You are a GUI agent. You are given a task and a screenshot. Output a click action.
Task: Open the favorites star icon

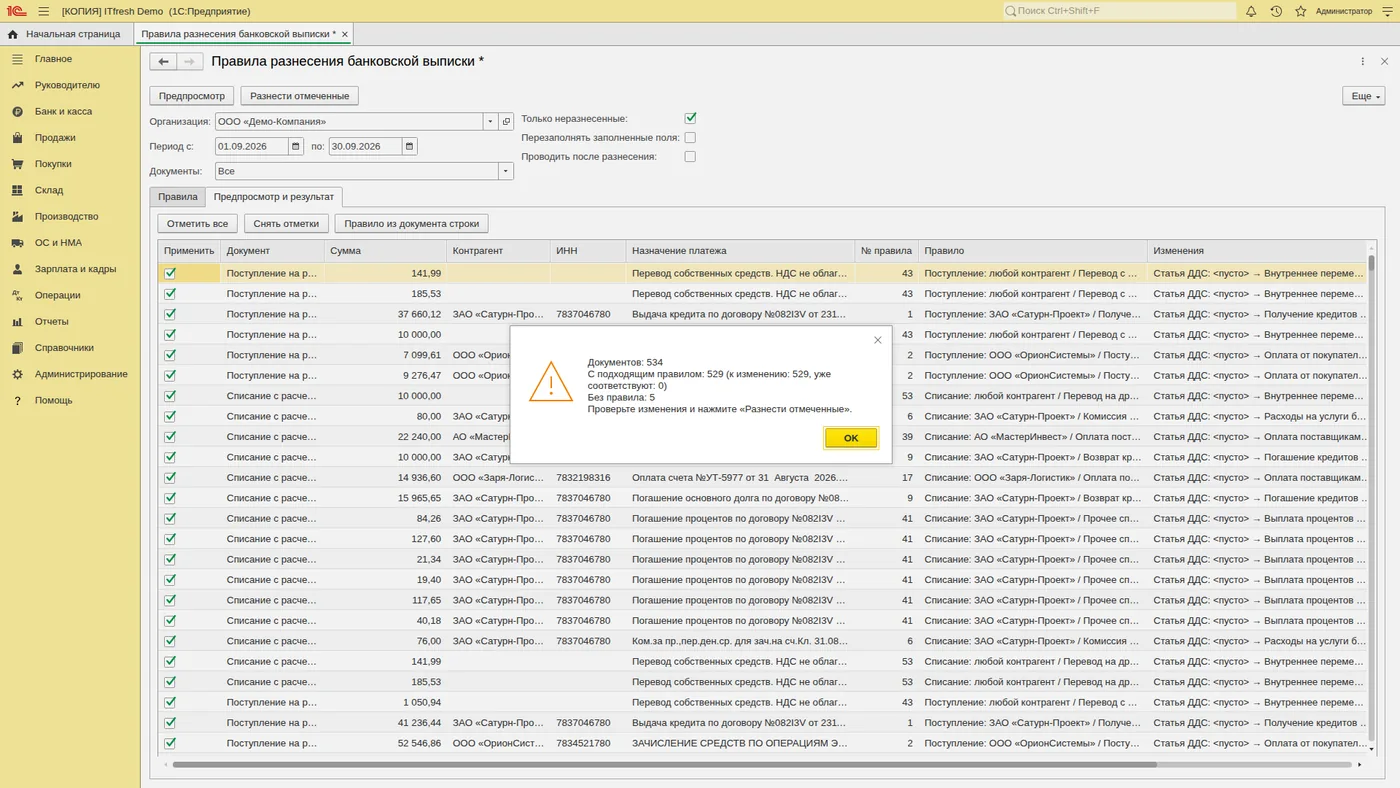point(1301,11)
